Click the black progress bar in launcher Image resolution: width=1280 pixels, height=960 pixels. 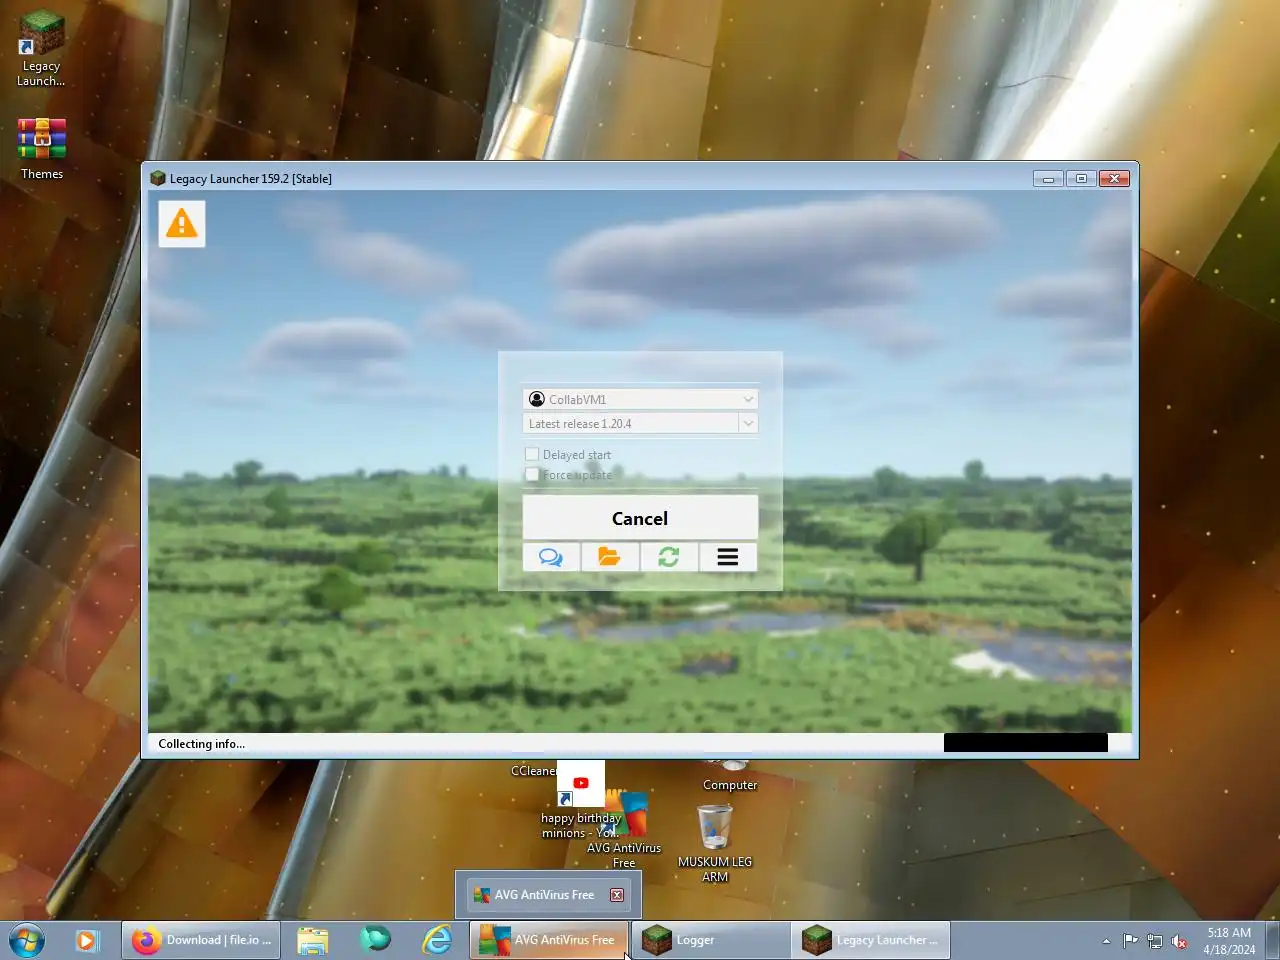pyautogui.click(x=1026, y=743)
